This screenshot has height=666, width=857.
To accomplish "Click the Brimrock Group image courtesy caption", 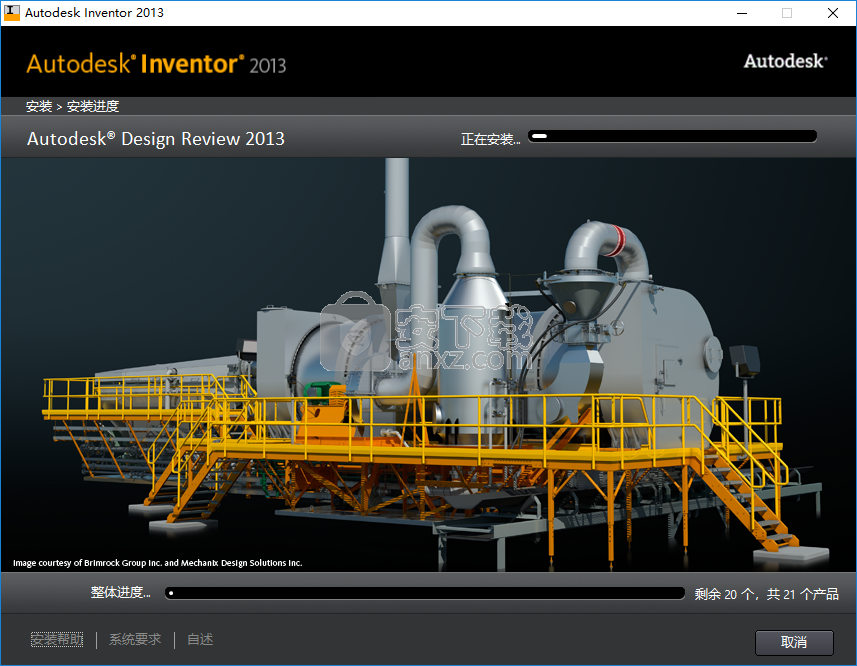I will coord(157,563).
